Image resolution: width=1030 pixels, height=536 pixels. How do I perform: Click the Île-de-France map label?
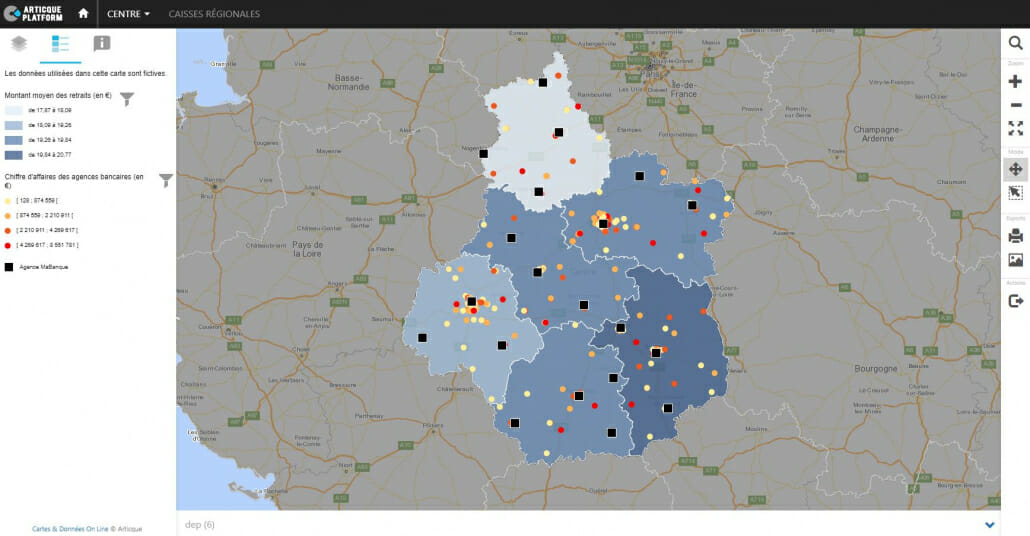click(x=683, y=89)
